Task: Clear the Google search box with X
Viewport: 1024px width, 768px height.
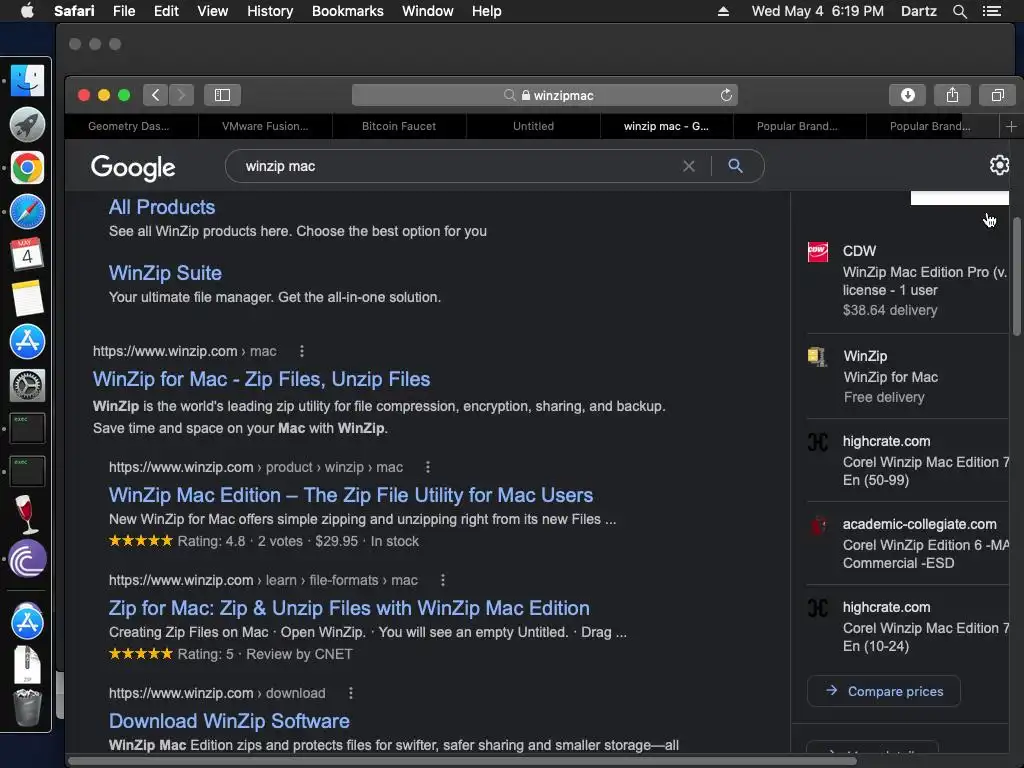Action: pos(688,167)
